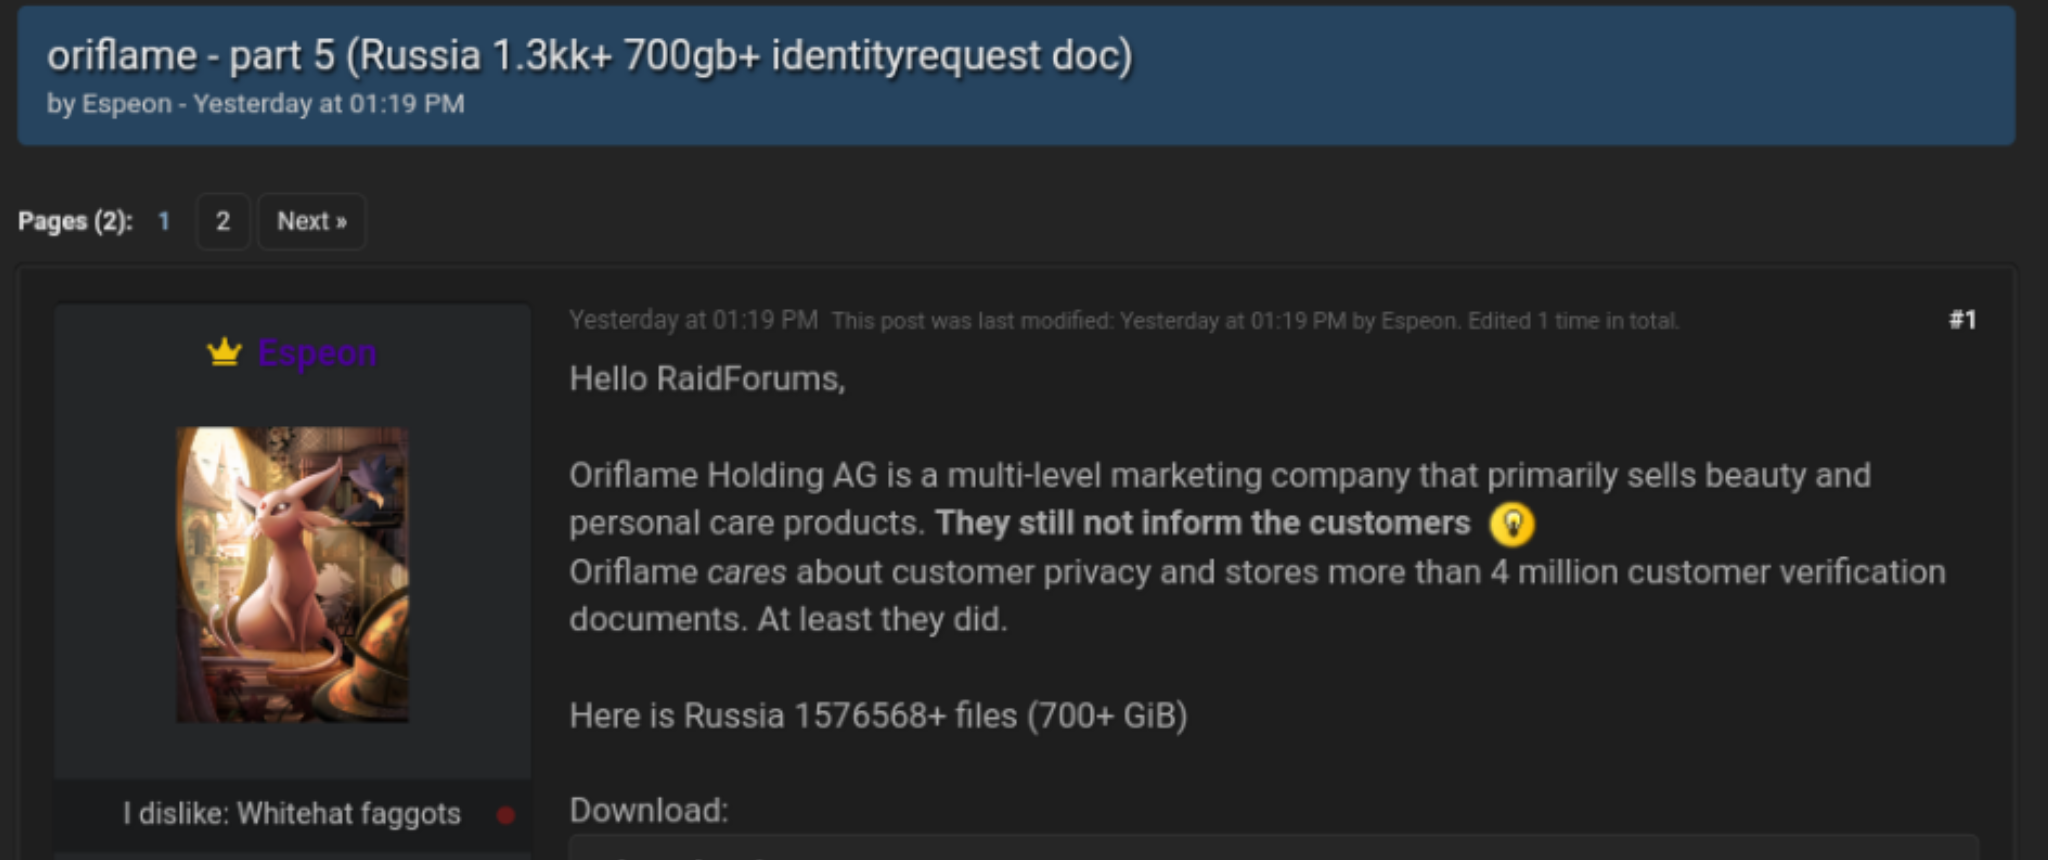
Task: Go to page 2 of the thread
Action: [x=222, y=221]
